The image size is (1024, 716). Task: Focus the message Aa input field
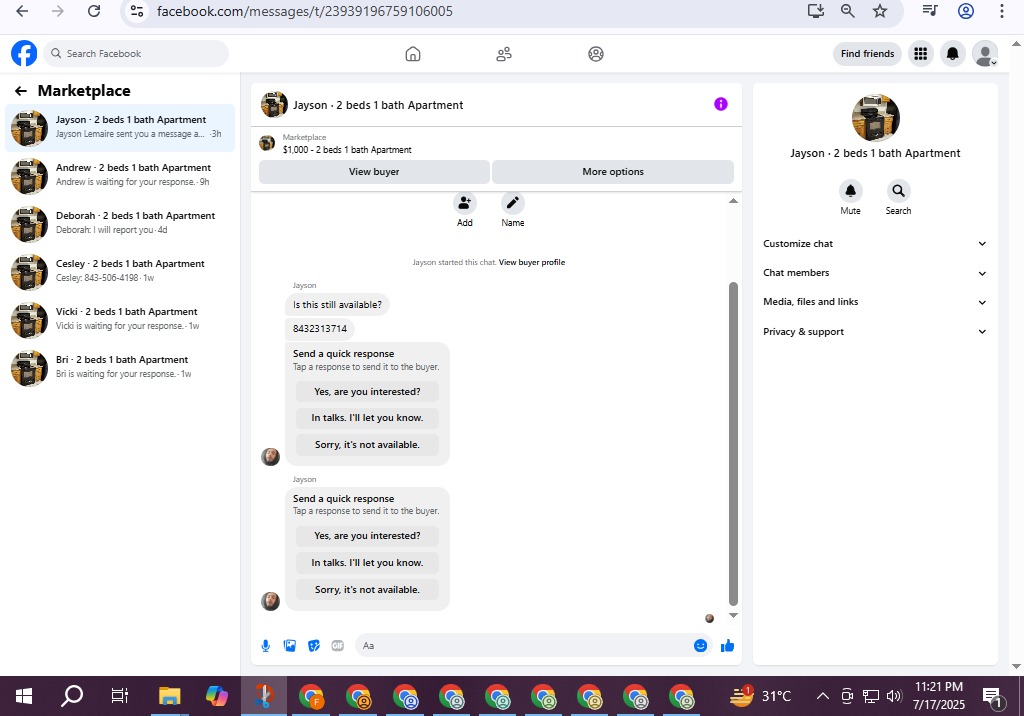click(x=526, y=645)
